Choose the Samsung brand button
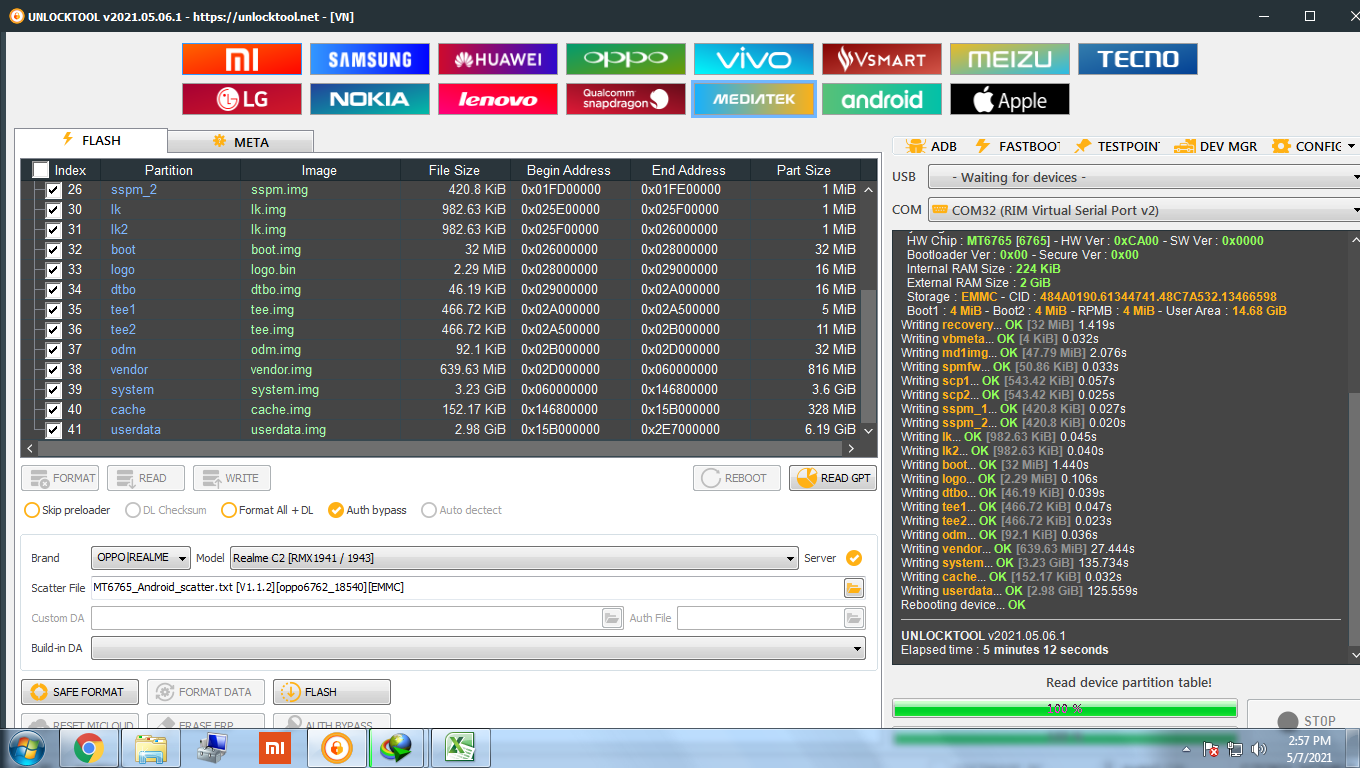Viewport: 1360px width, 768px height. [370, 59]
